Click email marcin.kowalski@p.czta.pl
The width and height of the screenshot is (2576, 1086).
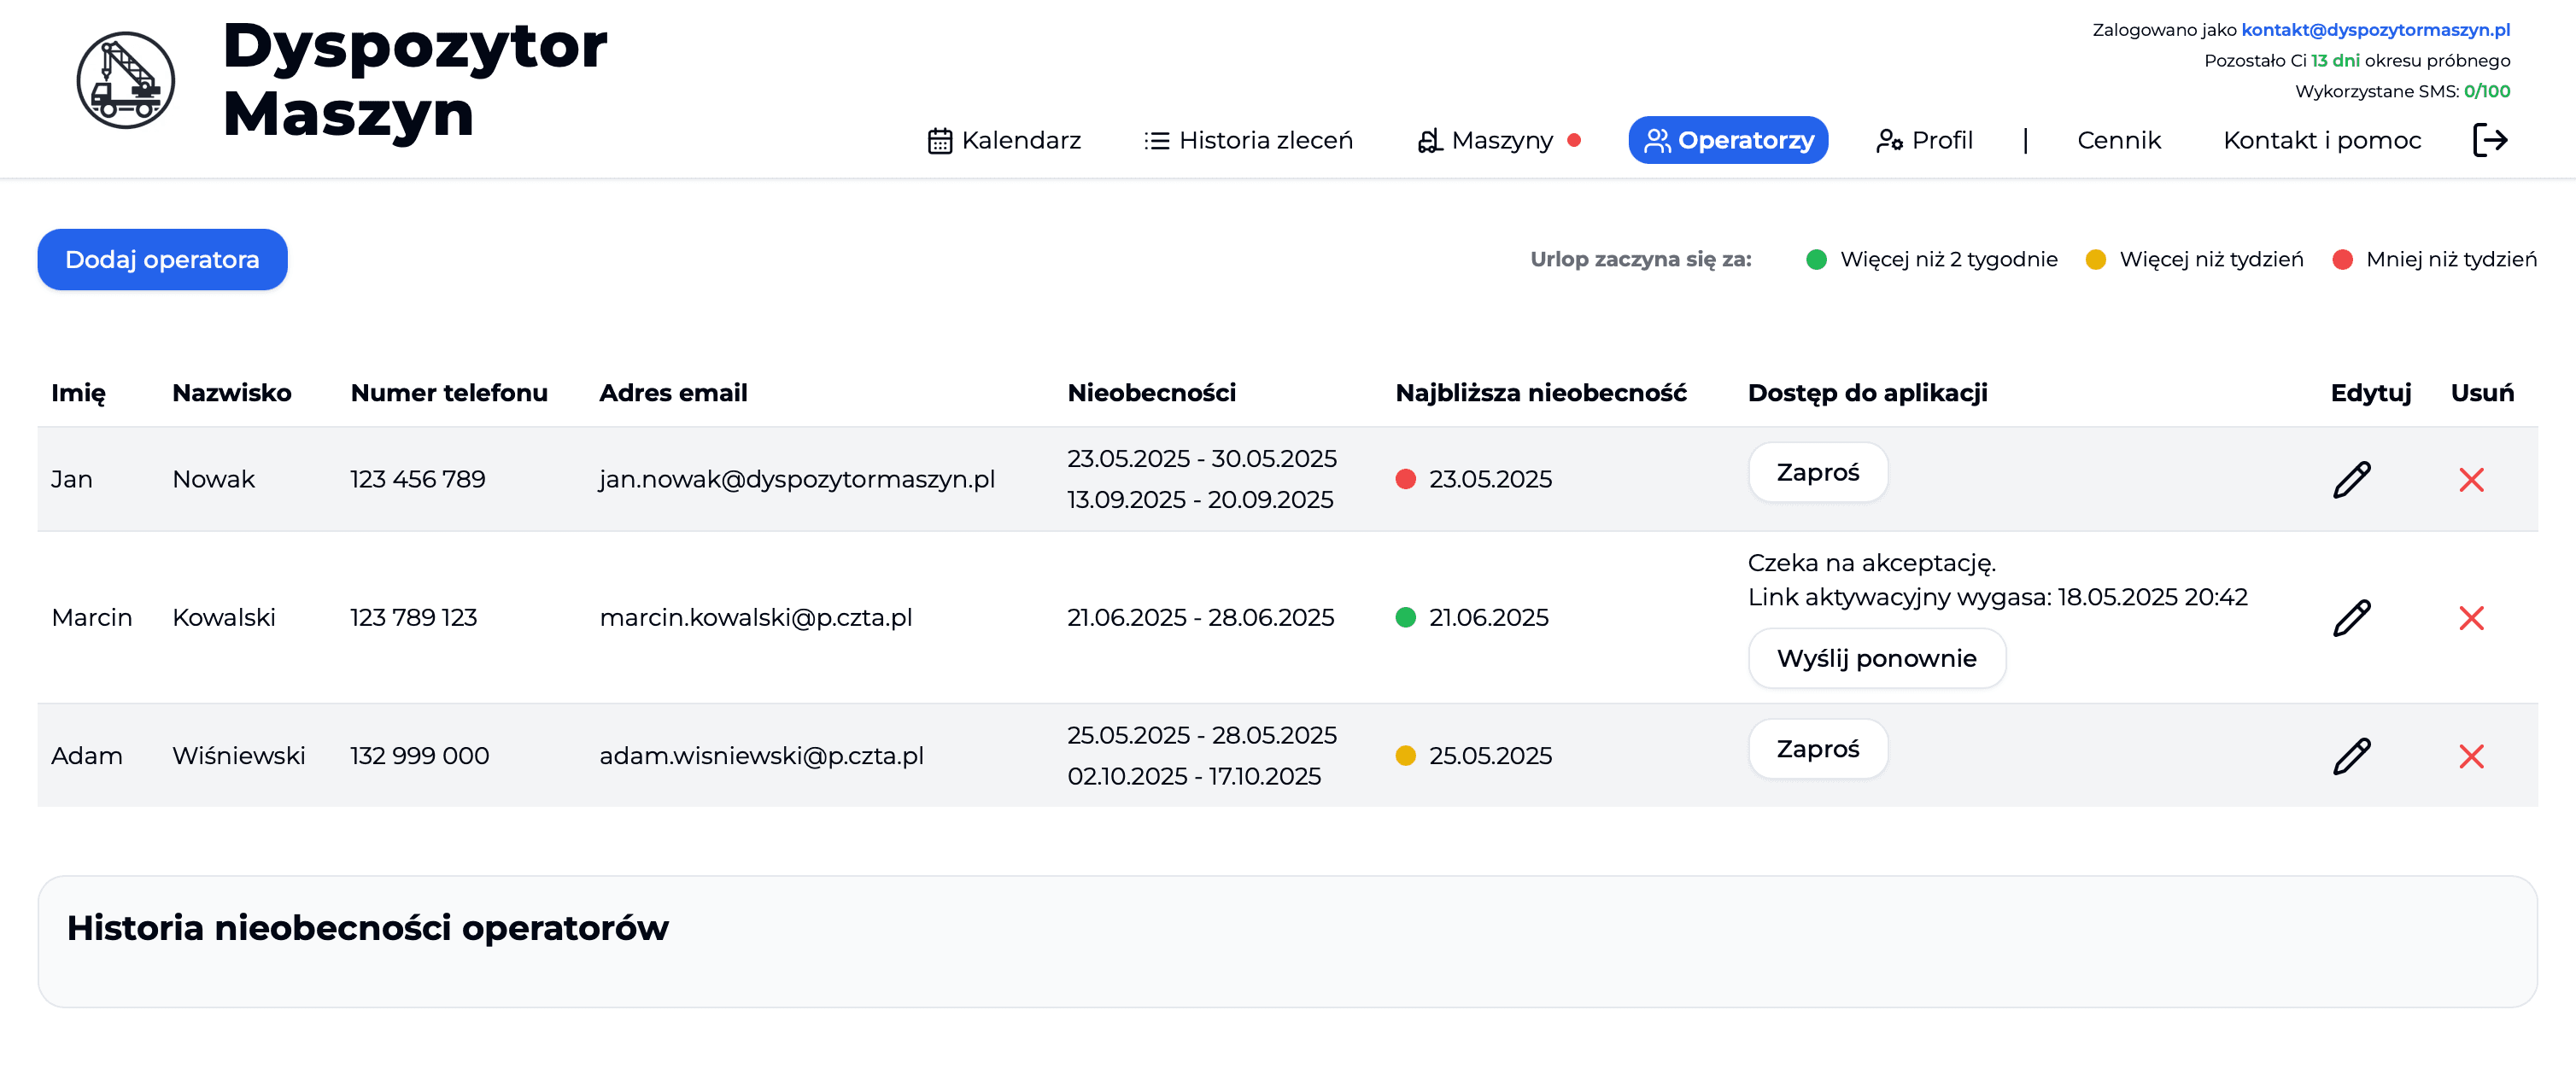point(756,618)
